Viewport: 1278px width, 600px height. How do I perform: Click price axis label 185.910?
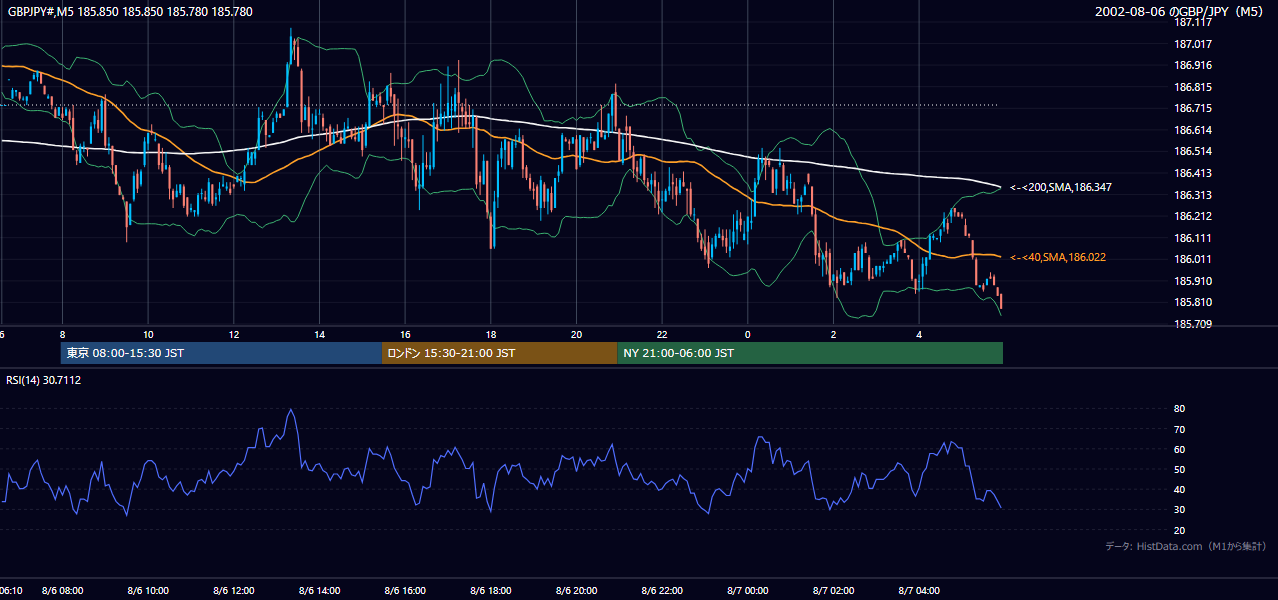click(1193, 281)
